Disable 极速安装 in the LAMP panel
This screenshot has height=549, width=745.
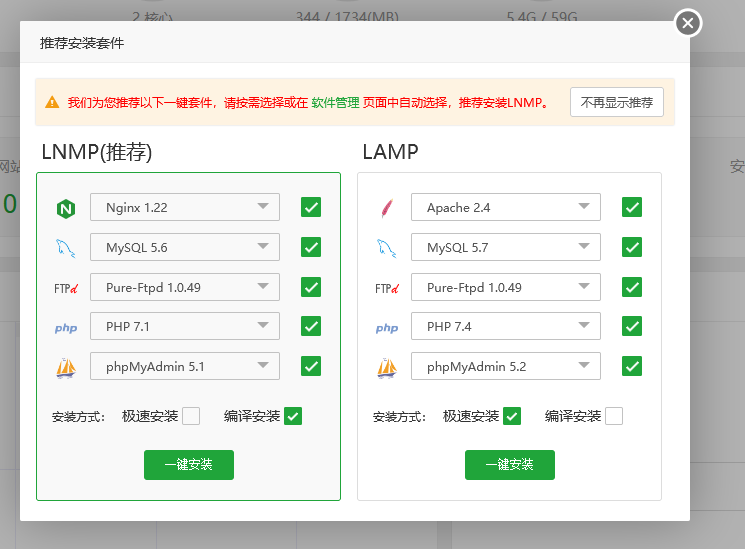click(x=512, y=416)
